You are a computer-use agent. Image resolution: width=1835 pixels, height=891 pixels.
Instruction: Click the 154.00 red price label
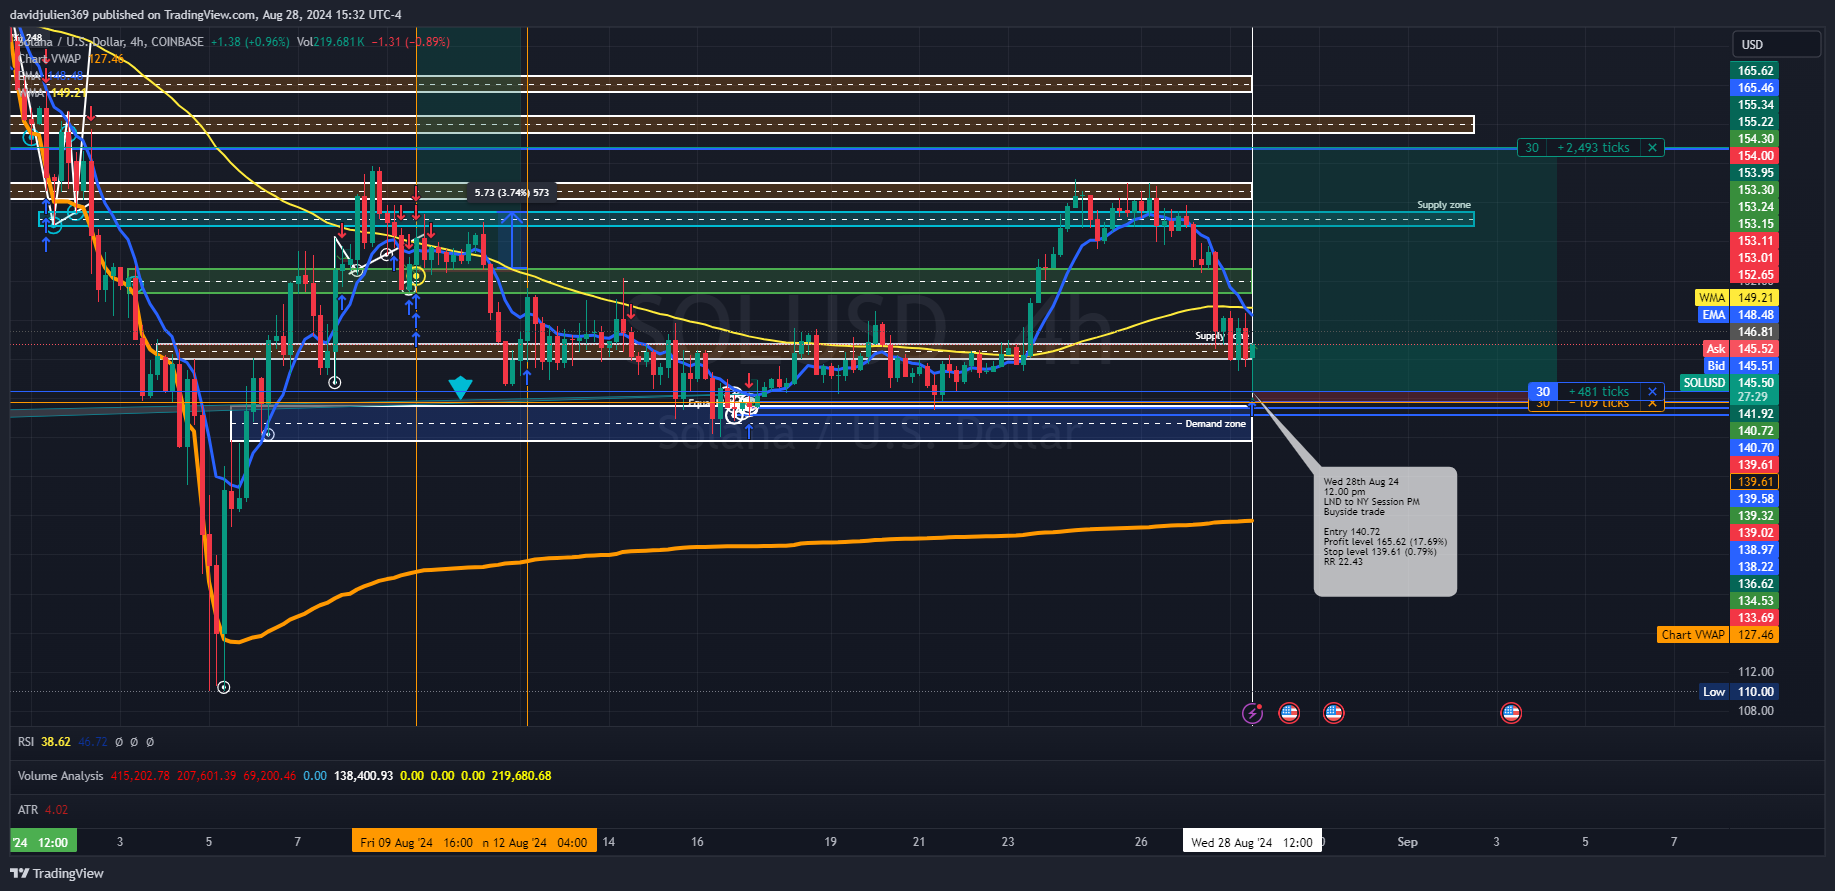[x=1755, y=156]
